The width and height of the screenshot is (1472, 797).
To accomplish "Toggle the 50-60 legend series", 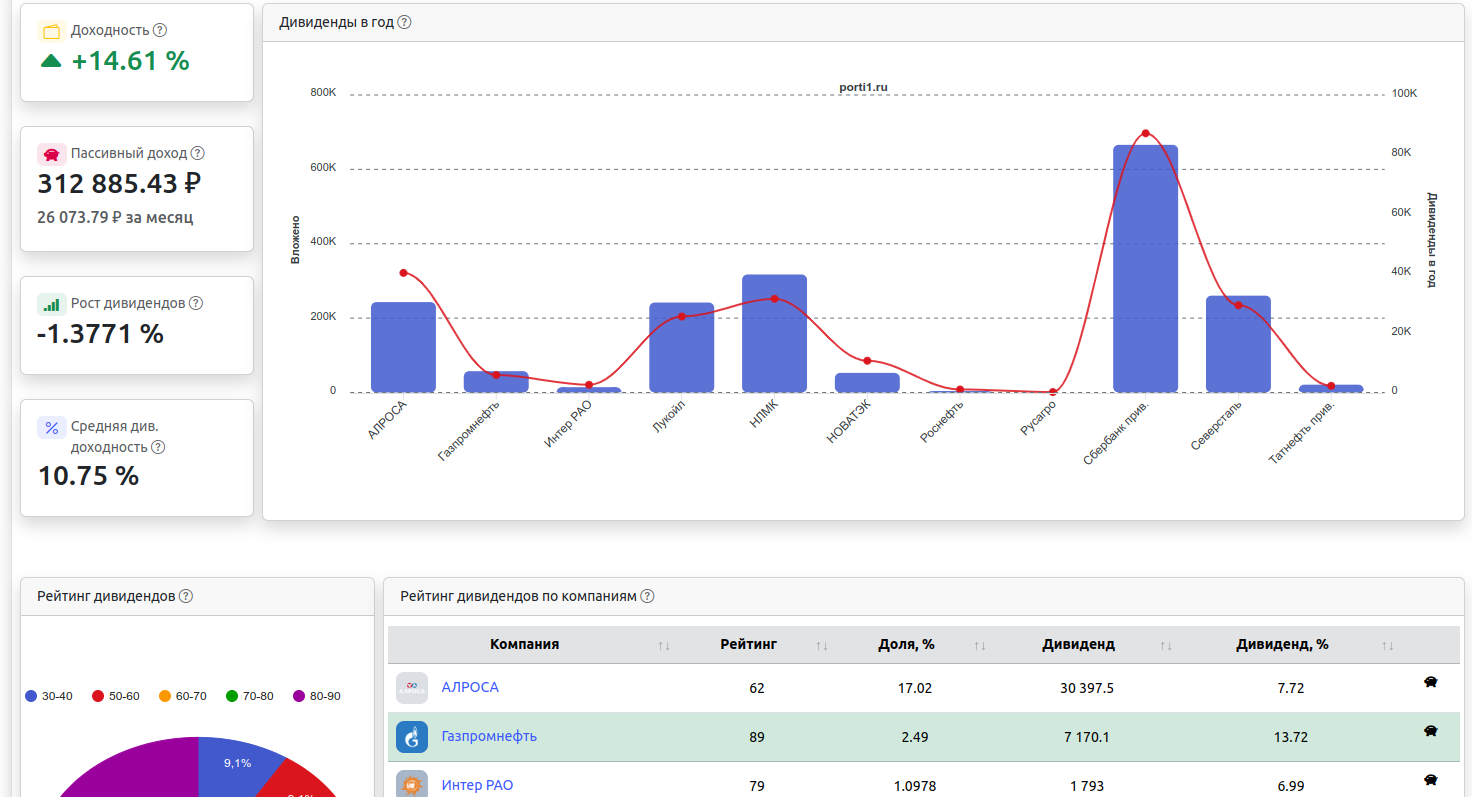I will click(x=116, y=696).
